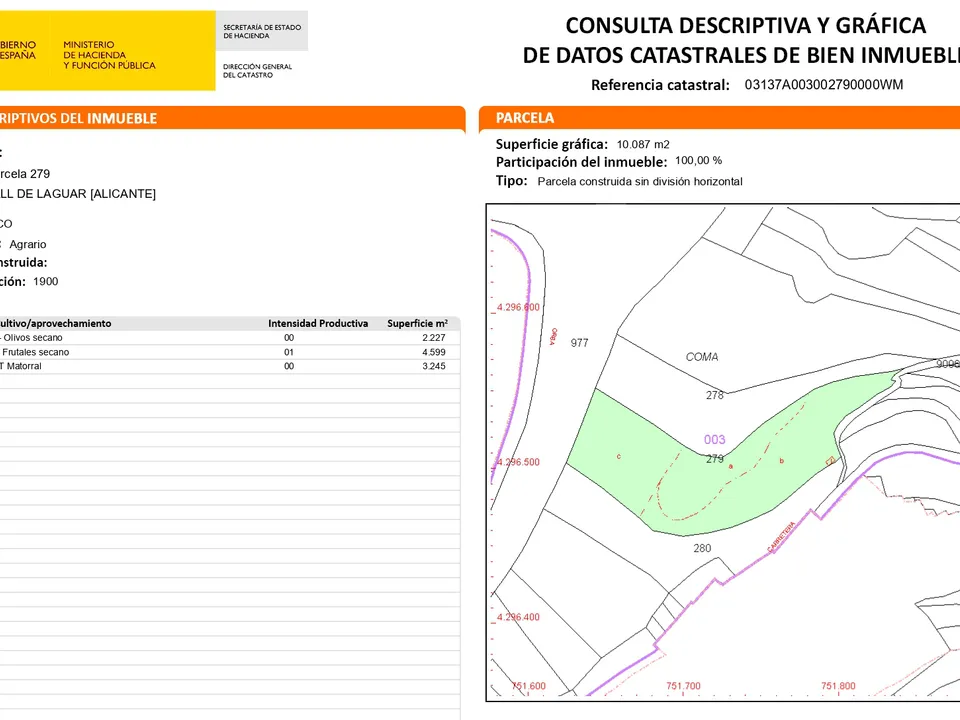Select the 10.087 m2 surface value
The image size is (960, 720).
pos(643,144)
